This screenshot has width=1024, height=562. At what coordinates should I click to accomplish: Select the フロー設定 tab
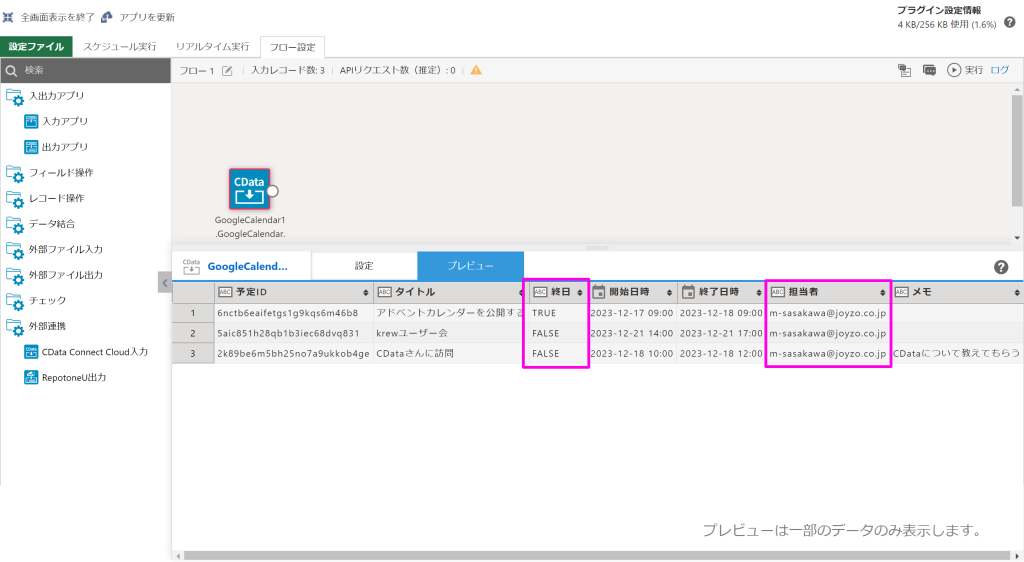[x=292, y=47]
